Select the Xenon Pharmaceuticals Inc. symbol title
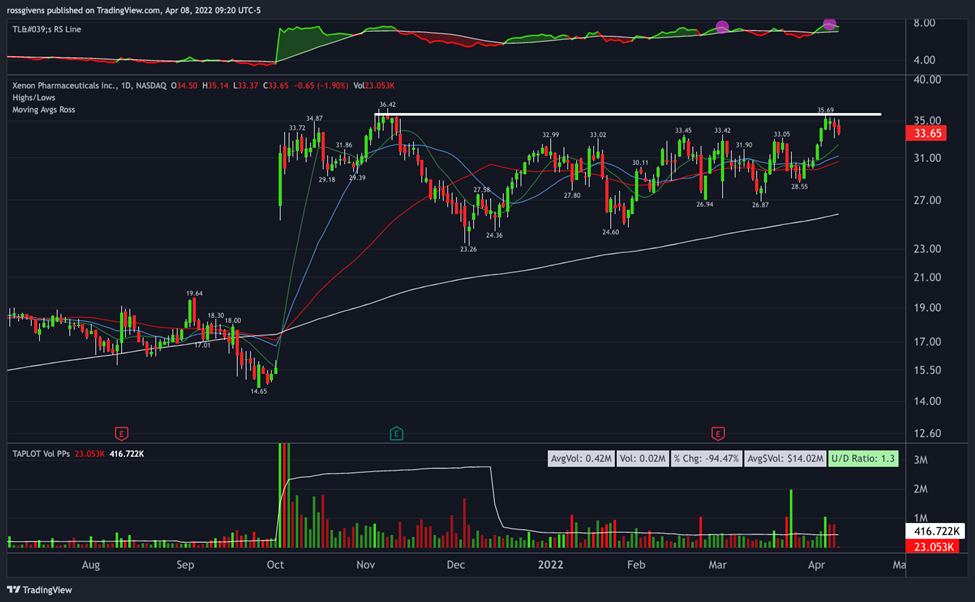This screenshot has width=975, height=602. click(x=89, y=86)
